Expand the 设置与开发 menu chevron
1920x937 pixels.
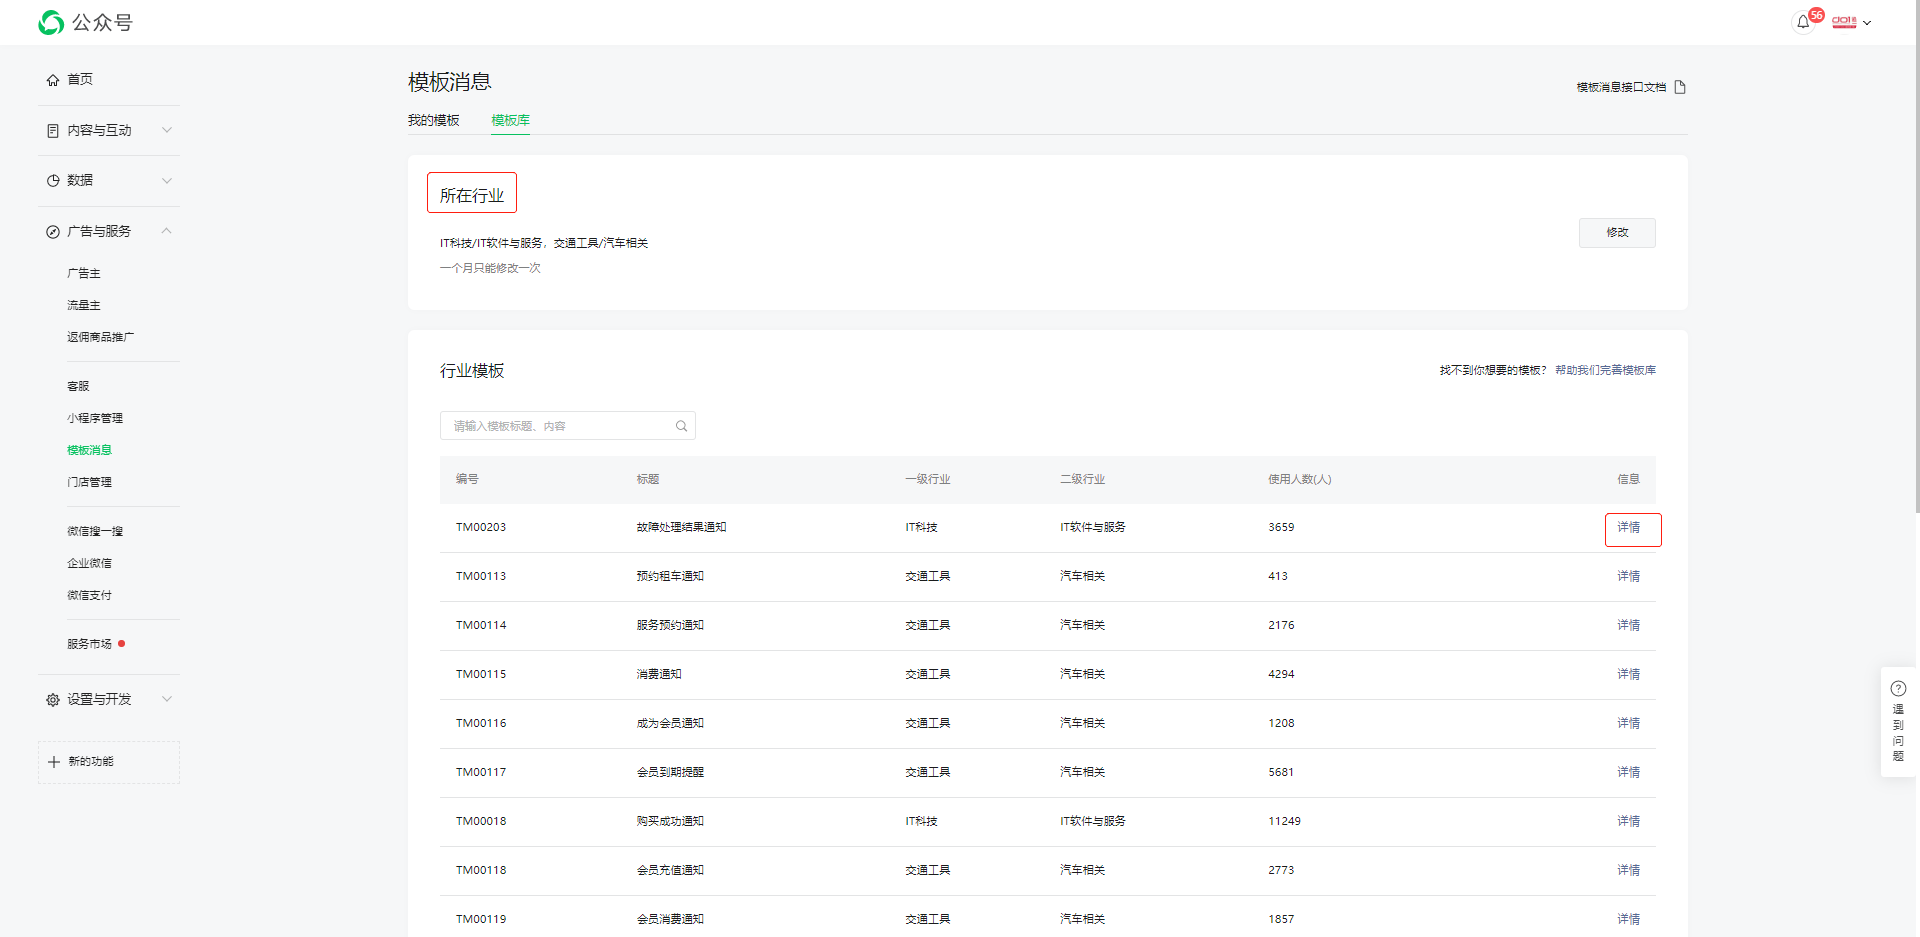(167, 699)
